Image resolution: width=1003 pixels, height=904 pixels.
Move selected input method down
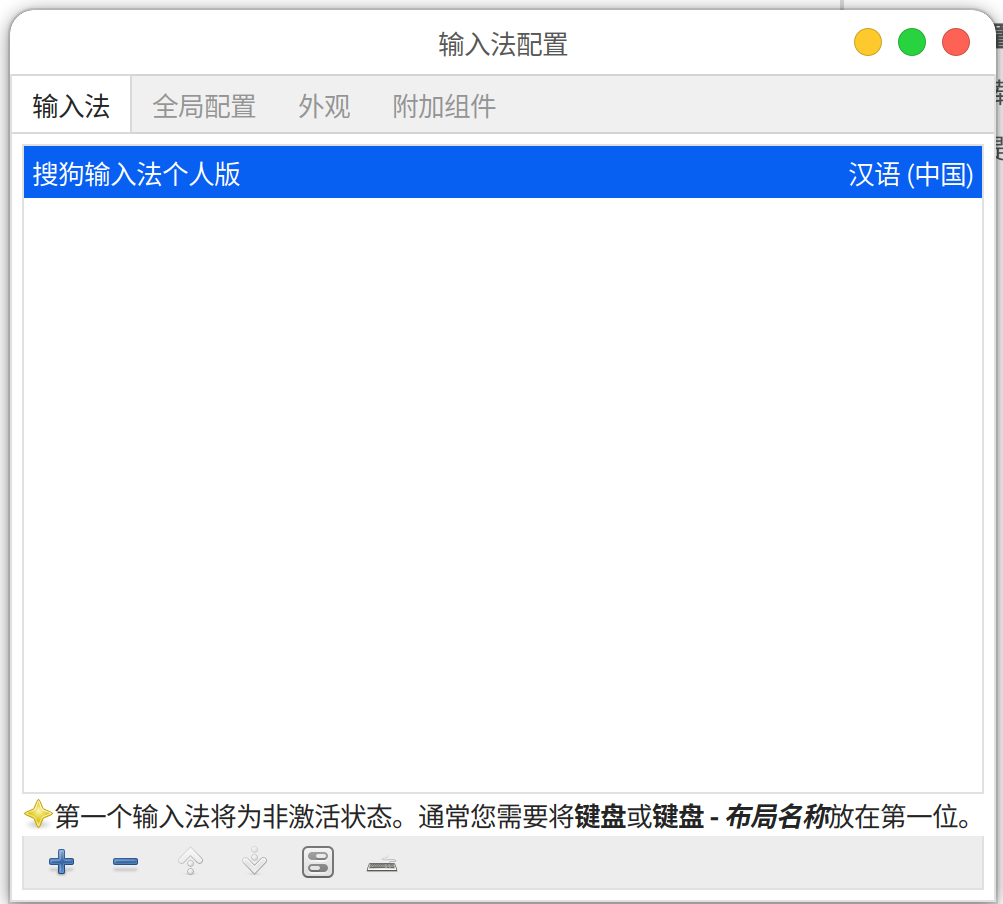(x=255, y=861)
